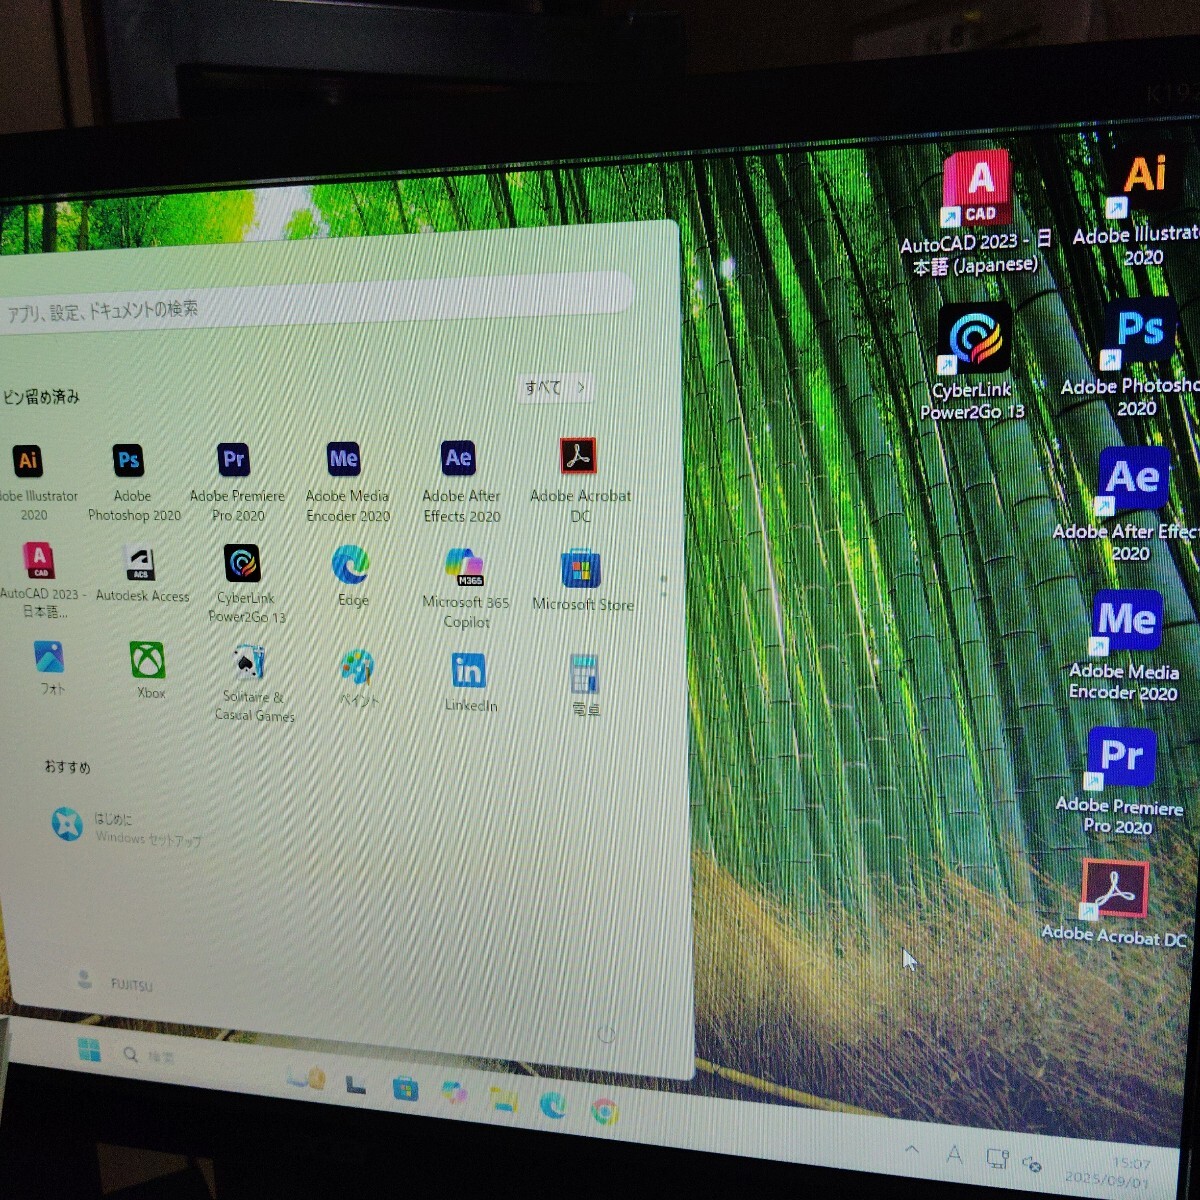Click the Start menu search field
Image resolution: width=1200 pixels, height=1200 pixels.
click(x=315, y=302)
